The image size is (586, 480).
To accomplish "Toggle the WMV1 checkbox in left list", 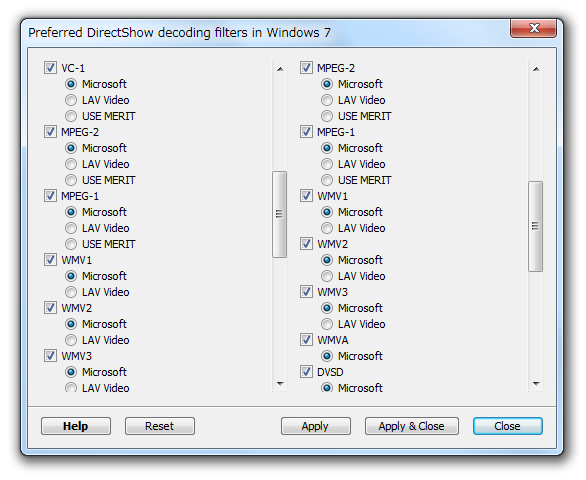I will pyautogui.click(x=50, y=260).
